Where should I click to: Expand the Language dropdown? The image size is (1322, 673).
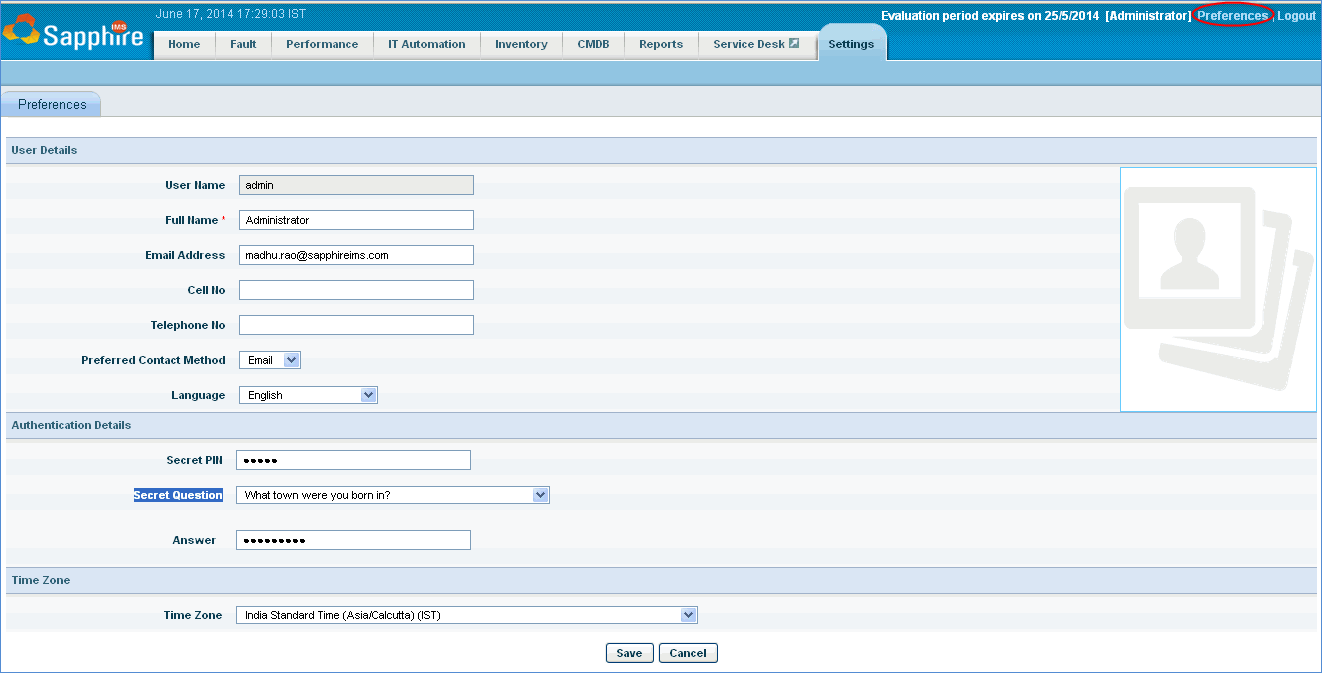[x=308, y=395]
